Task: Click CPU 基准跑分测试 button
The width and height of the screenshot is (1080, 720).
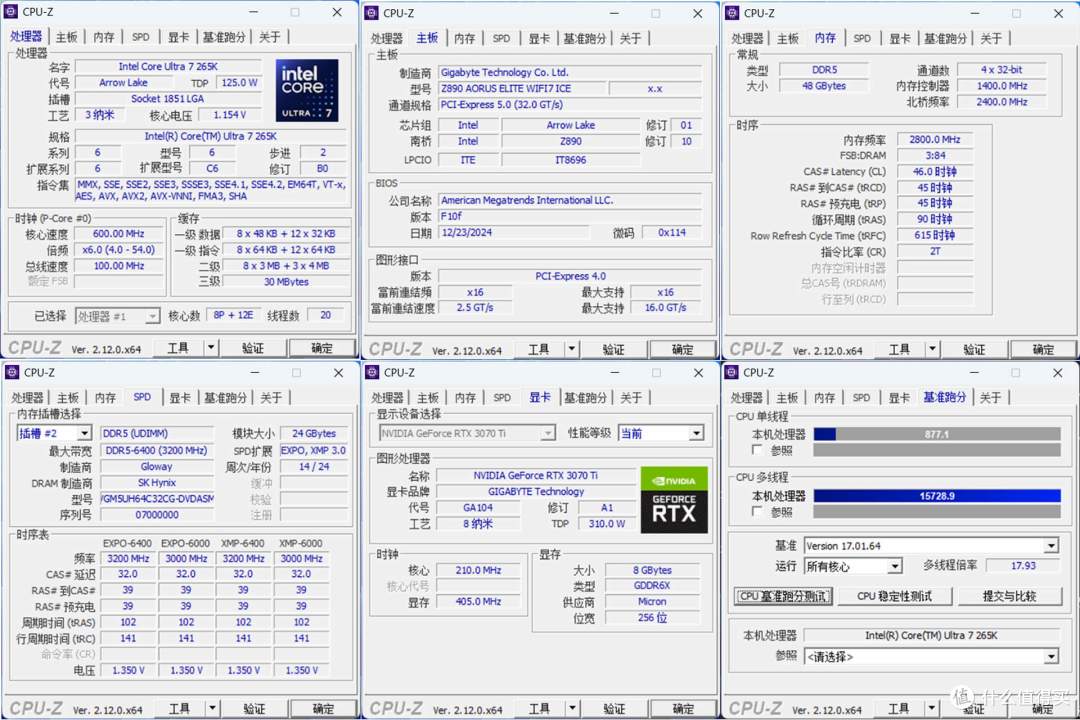Action: [783, 596]
